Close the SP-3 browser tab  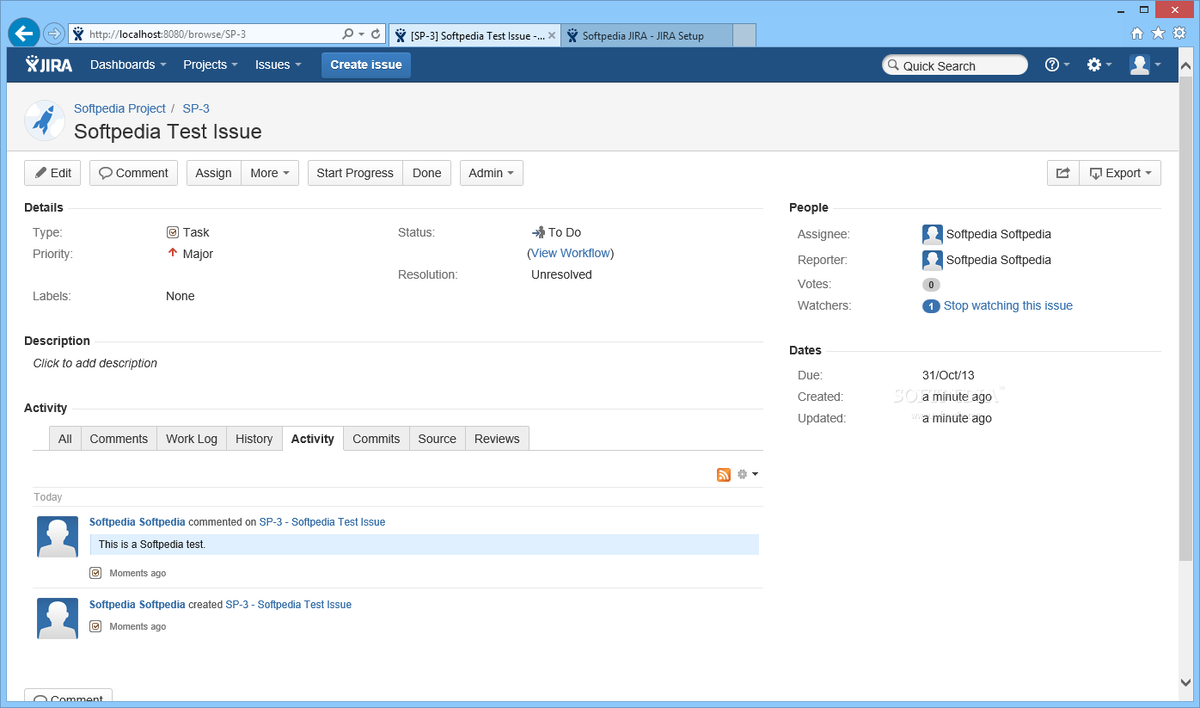point(552,35)
